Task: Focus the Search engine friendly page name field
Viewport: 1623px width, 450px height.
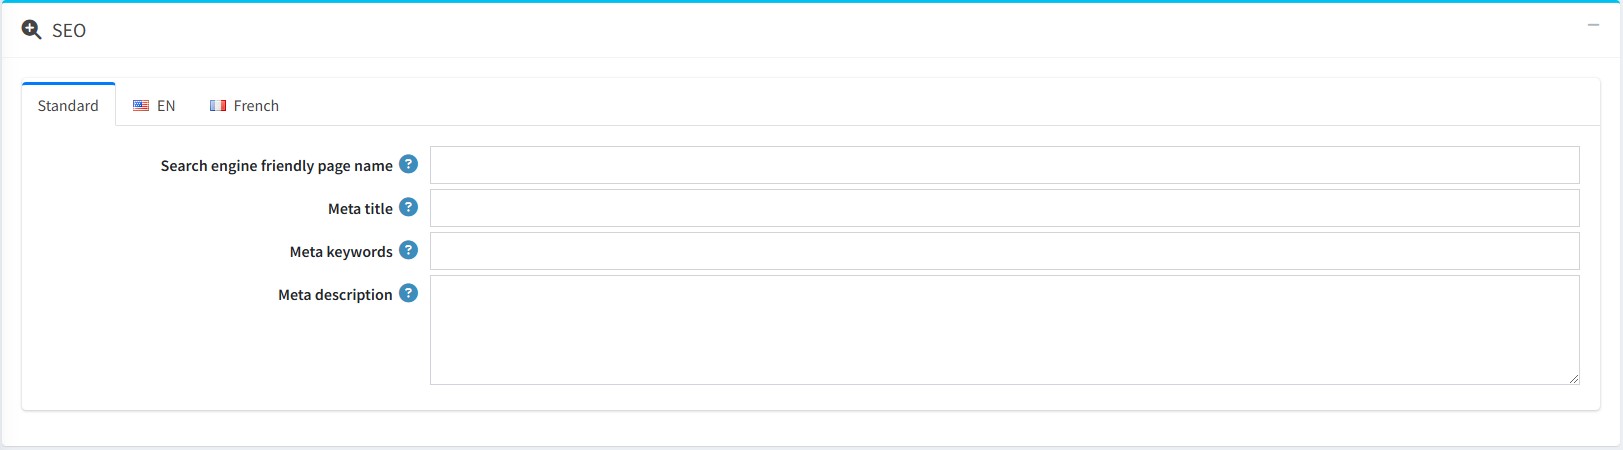Action: pyautogui.click(x=1004, y=165)
